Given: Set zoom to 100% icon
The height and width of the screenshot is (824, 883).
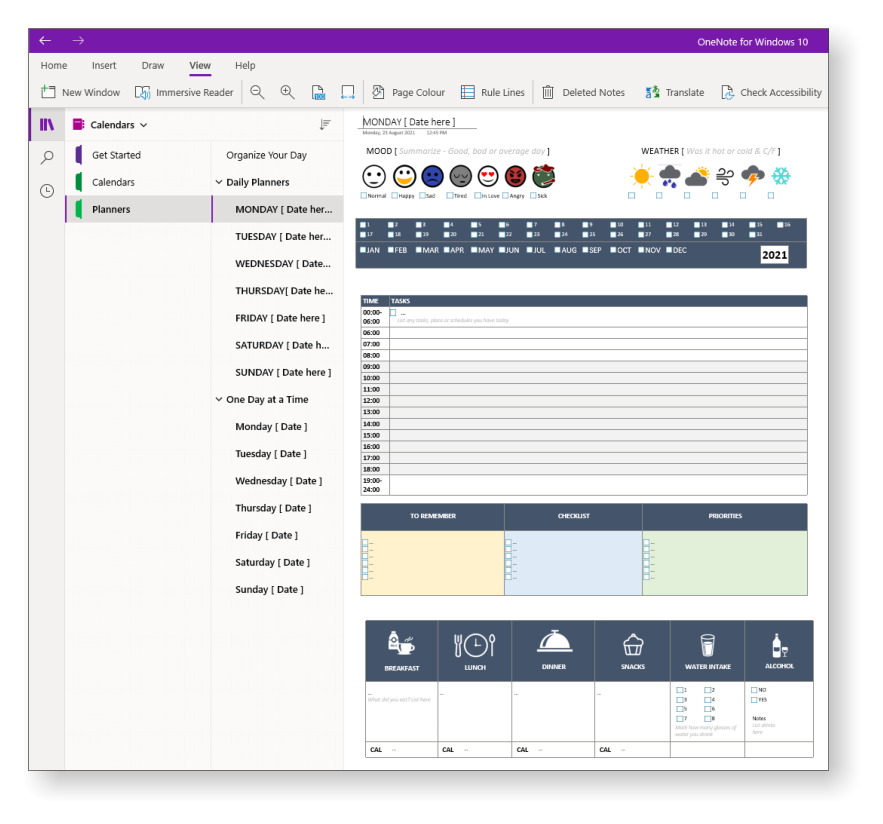Looking at the screenshot, I should (x=318, y=92).
